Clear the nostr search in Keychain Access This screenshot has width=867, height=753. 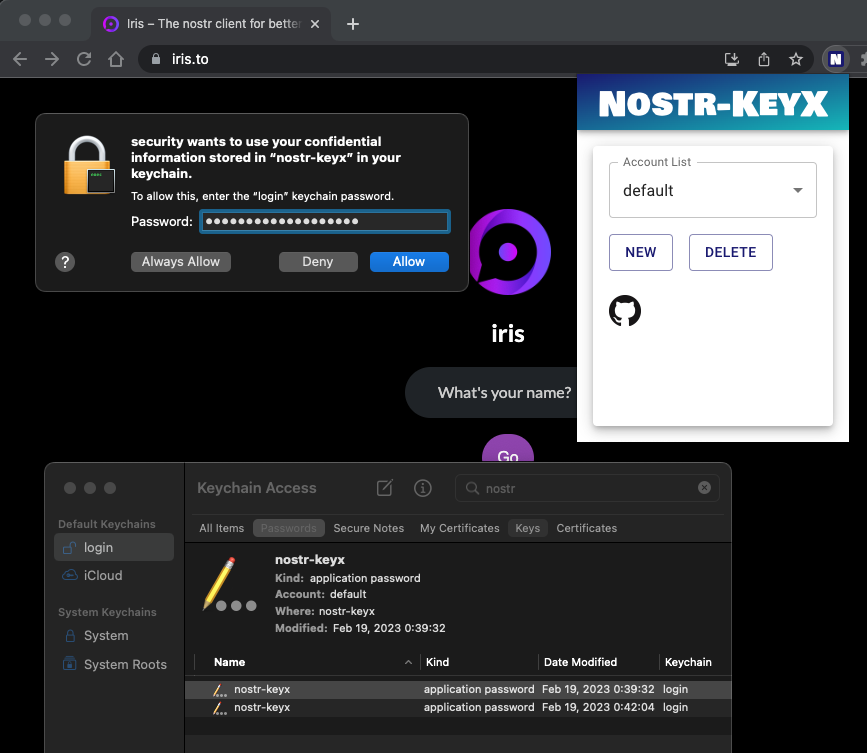point(704,488)
